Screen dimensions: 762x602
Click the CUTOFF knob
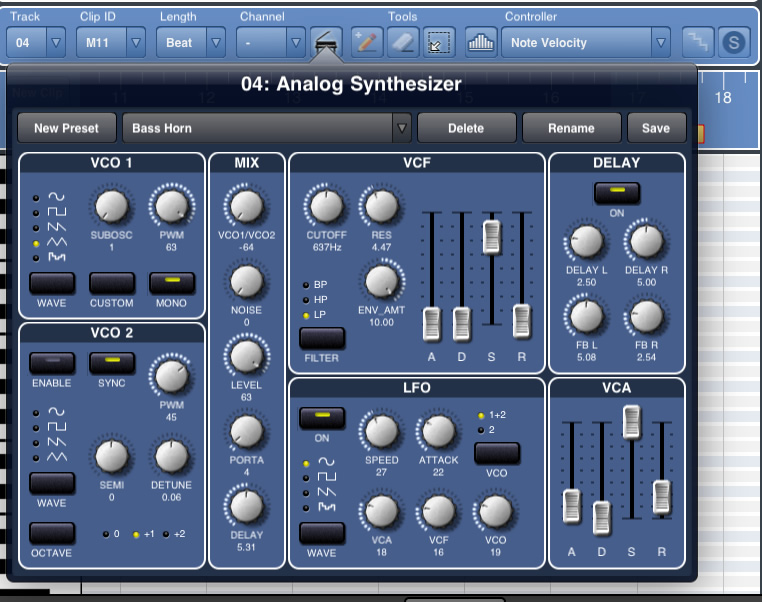coord(327,206)
